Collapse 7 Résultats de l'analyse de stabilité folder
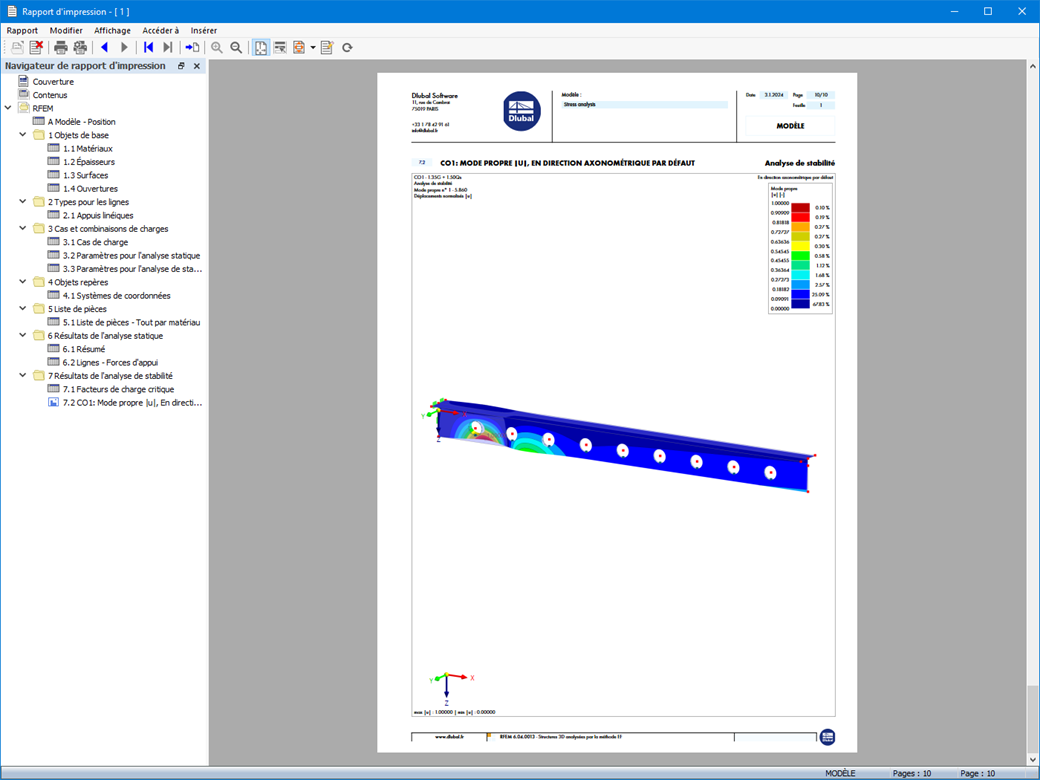1040x780 pixels. tap(23, 375)
